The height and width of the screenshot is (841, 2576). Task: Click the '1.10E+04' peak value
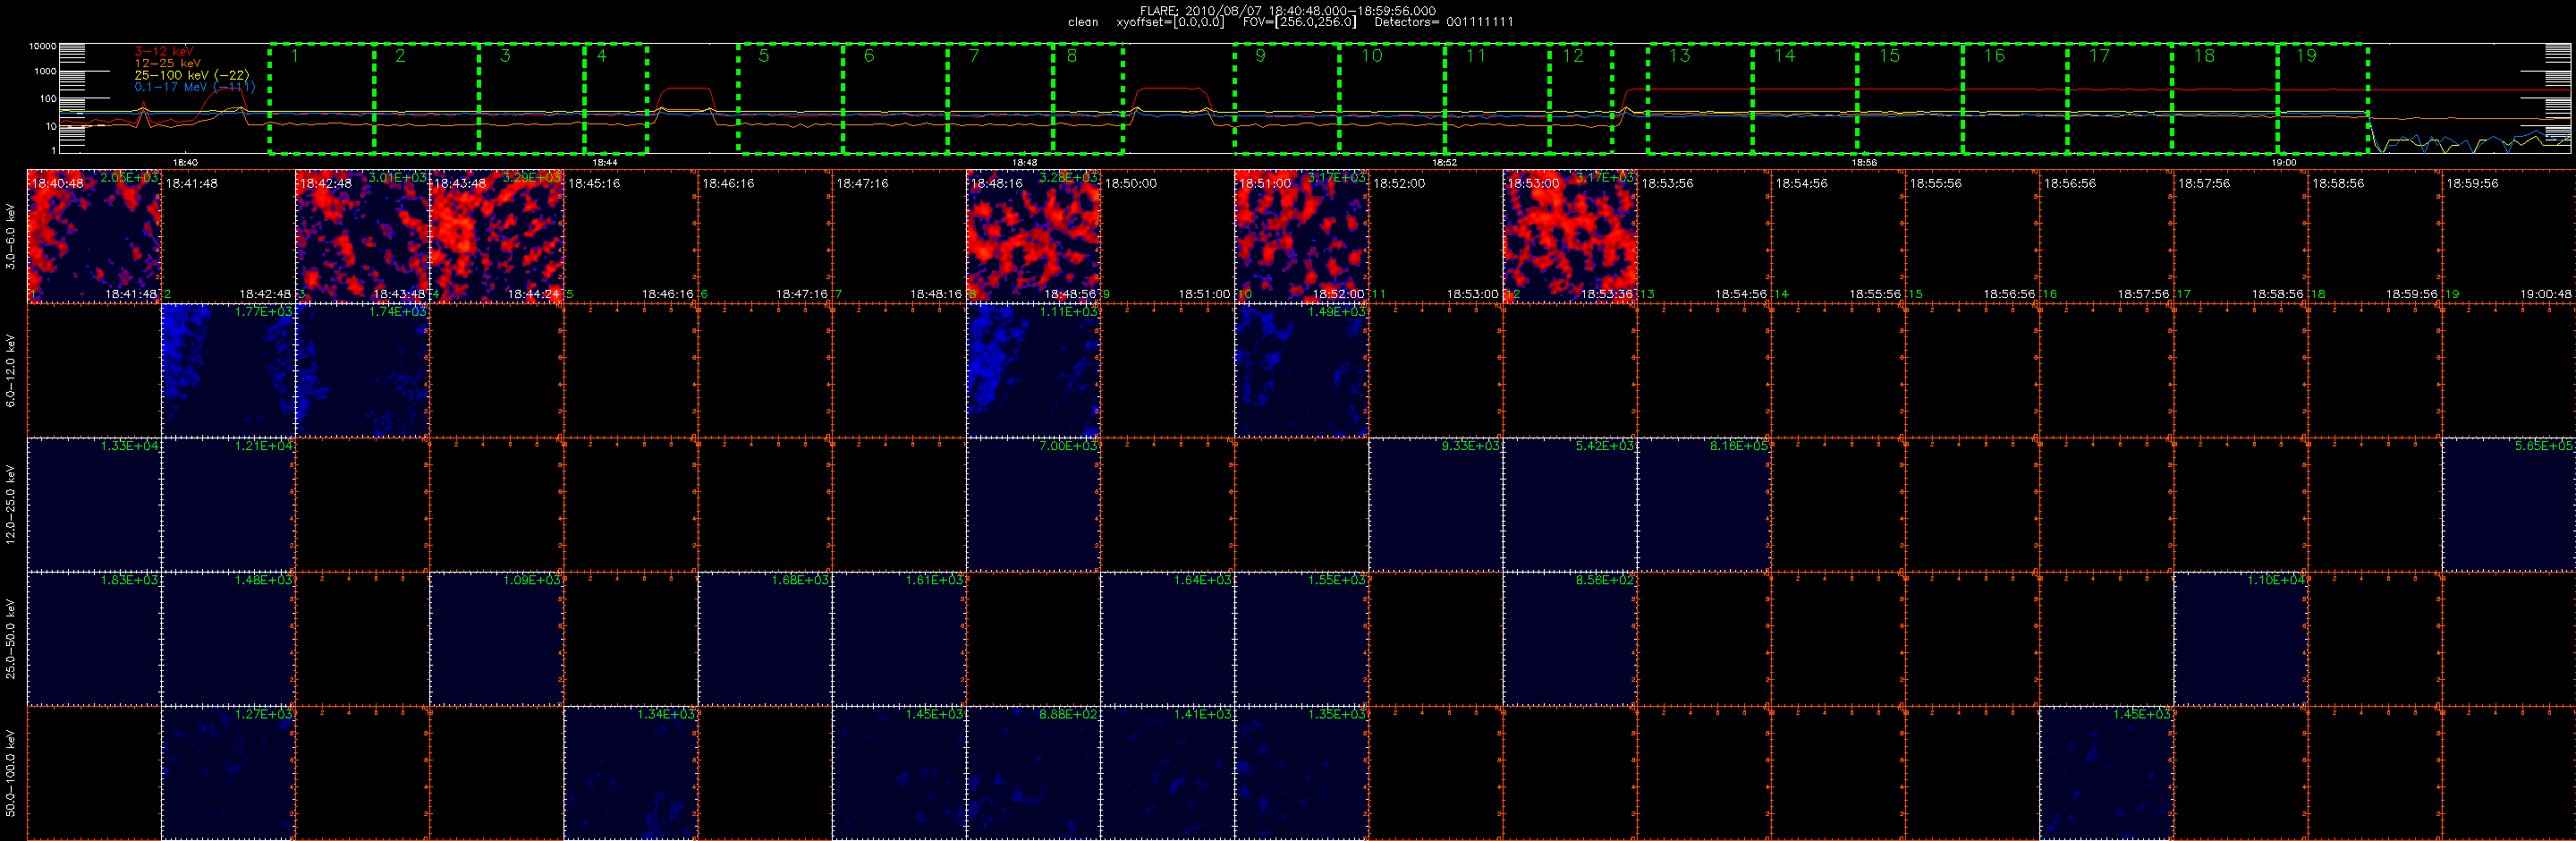tap(2276, 580)
